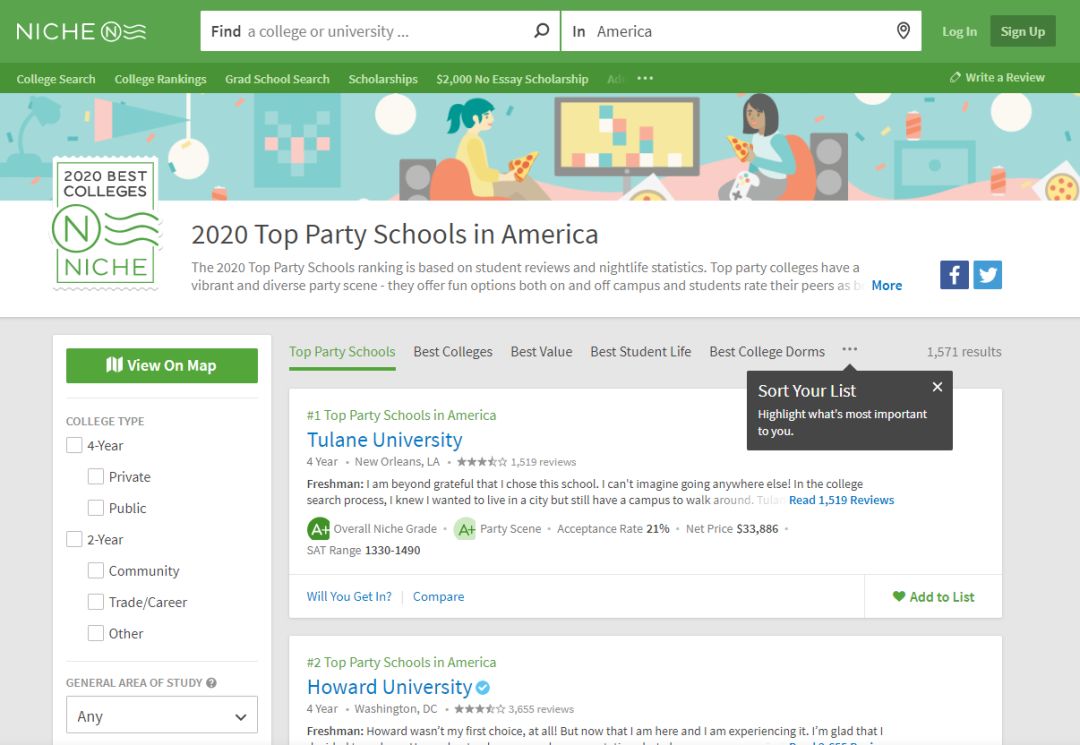1080x745 pixels.
Task: Open Grad School Search in the navigation bar
Action: (277, 79)
